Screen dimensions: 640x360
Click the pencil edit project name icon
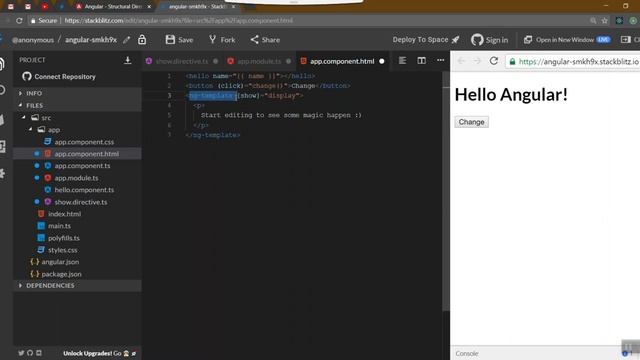click(x=127, y=40)
